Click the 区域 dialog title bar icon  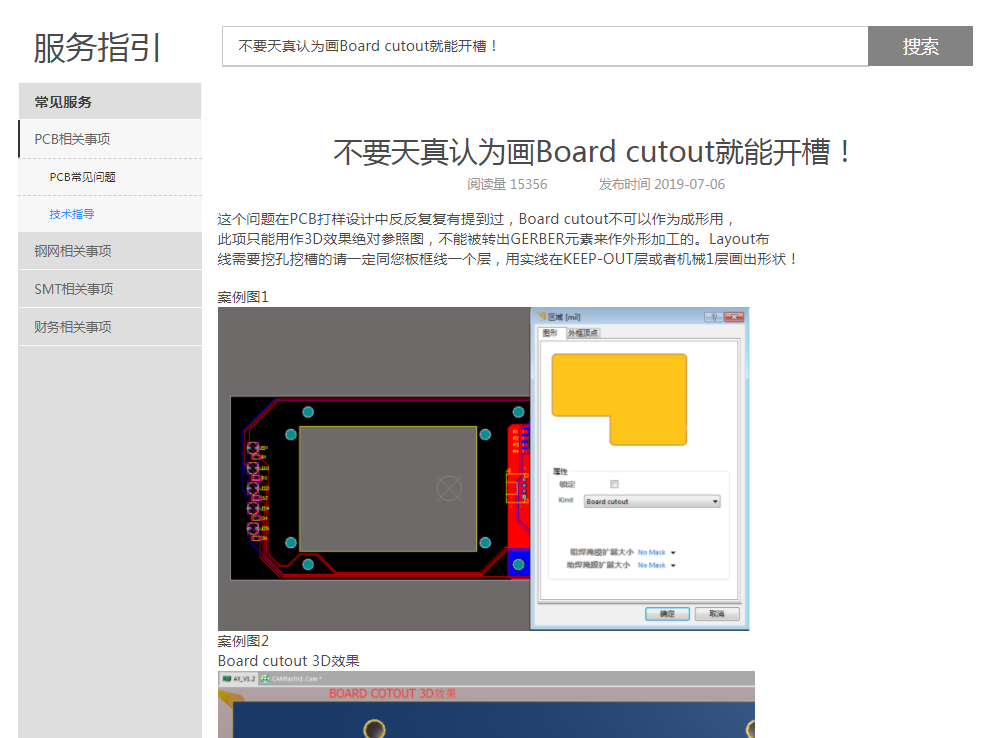[x=541, y=316]
